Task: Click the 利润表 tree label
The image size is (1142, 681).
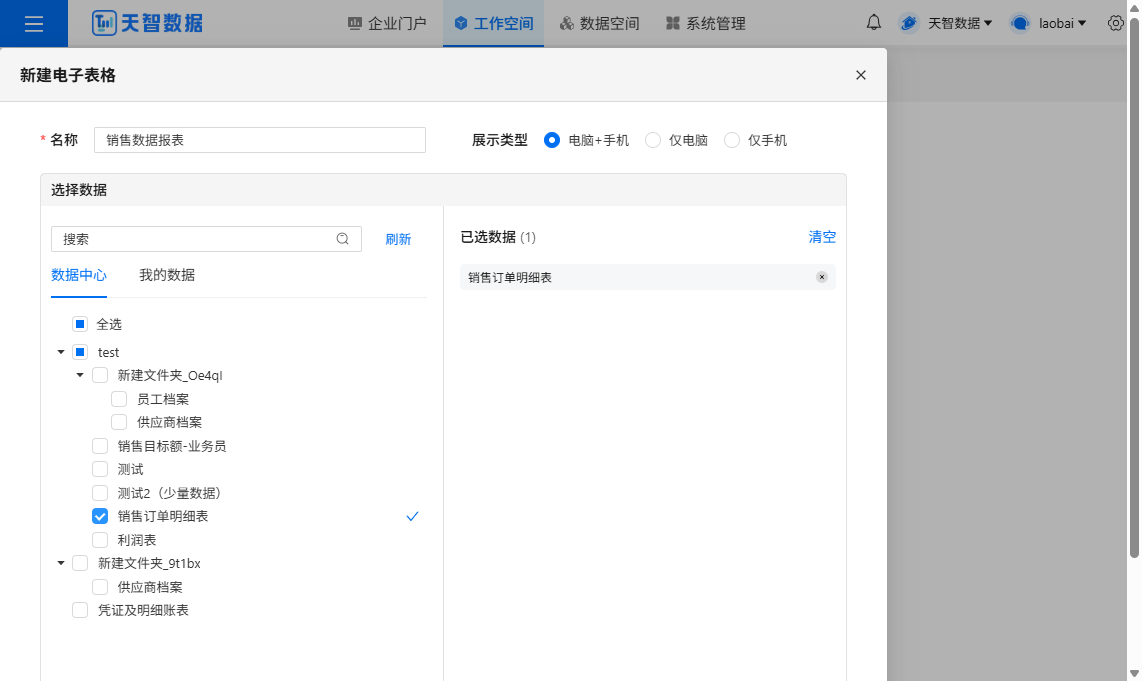Action: (137, 540)
